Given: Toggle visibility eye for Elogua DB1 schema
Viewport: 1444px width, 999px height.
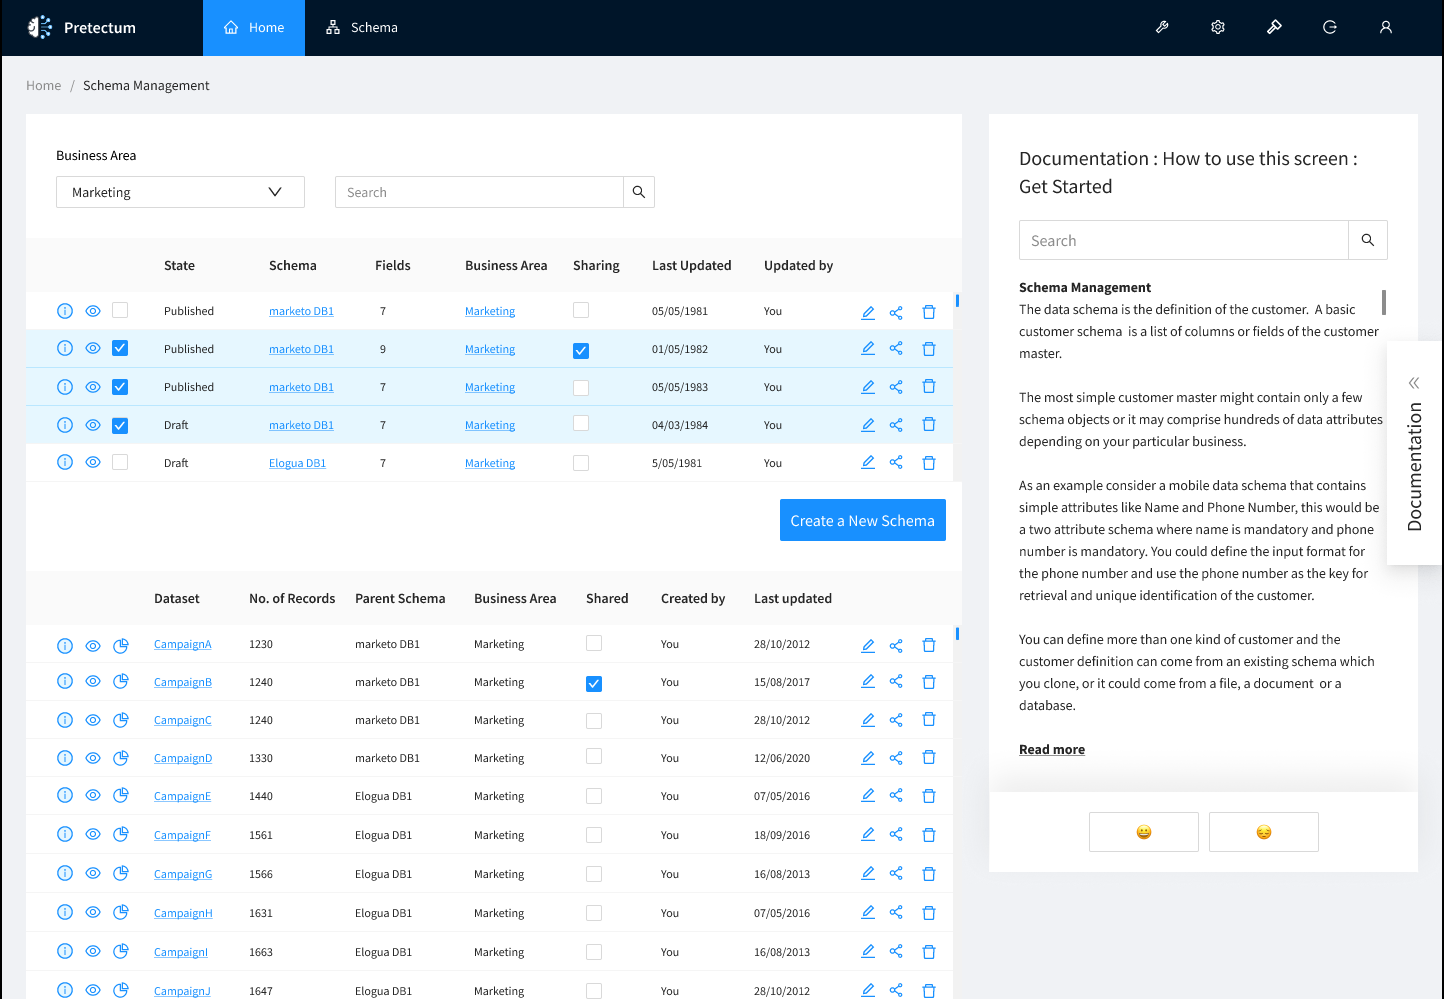Looking at the screenshot, I should pos(93,463).
